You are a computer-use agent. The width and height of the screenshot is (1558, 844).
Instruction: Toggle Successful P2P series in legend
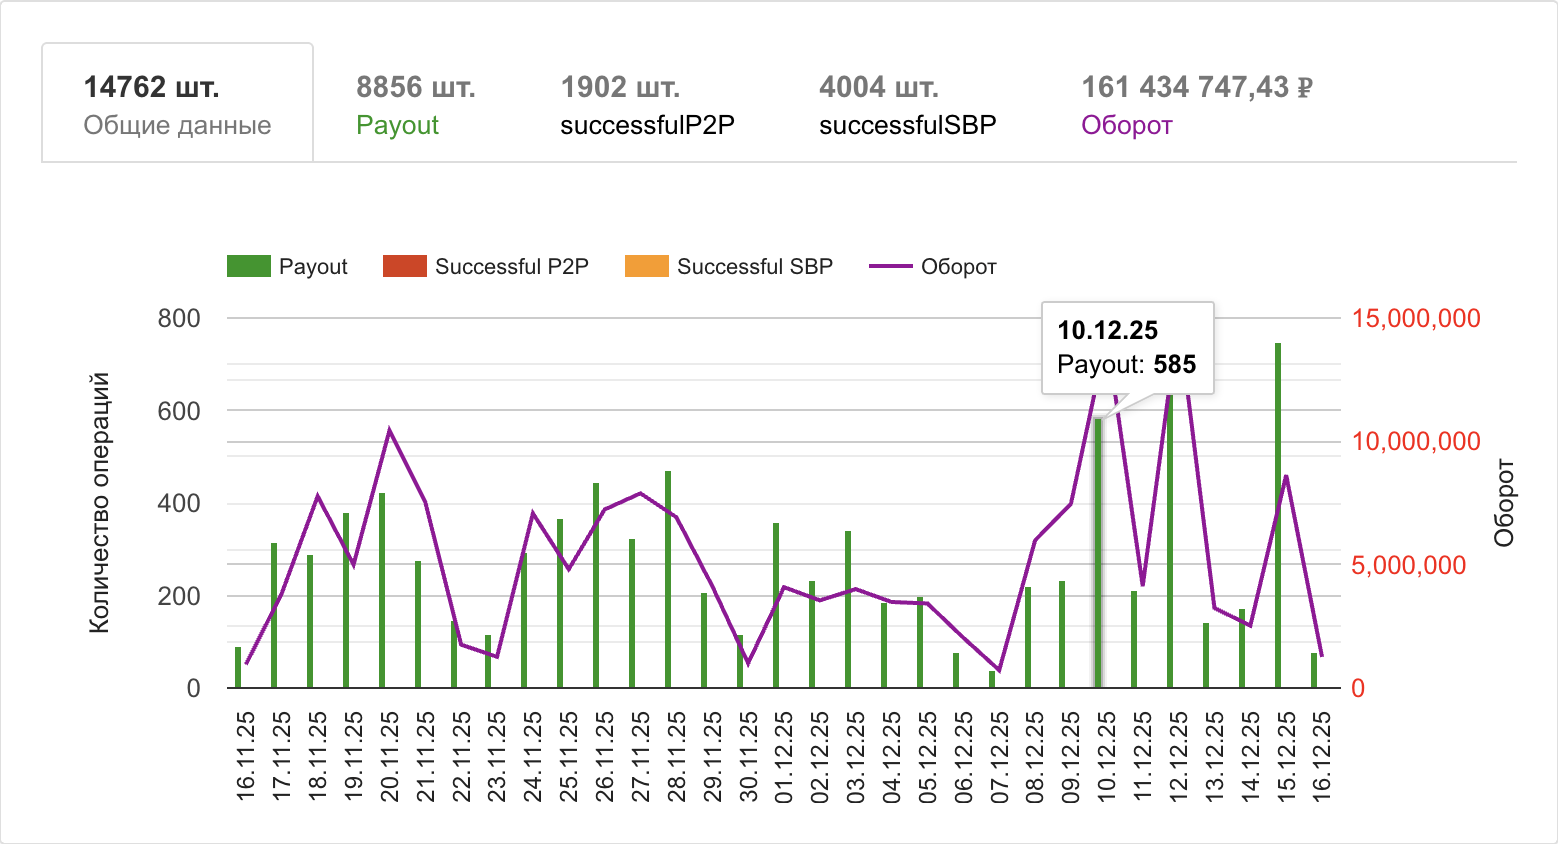click(486, 267)
